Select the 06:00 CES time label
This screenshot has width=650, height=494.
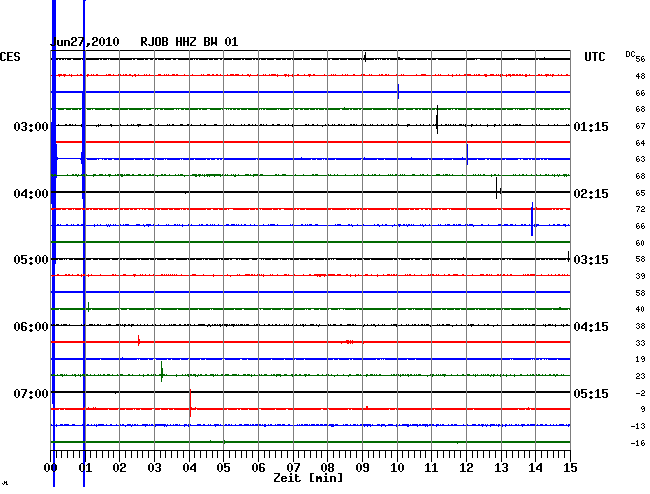(x=31, y=327)
